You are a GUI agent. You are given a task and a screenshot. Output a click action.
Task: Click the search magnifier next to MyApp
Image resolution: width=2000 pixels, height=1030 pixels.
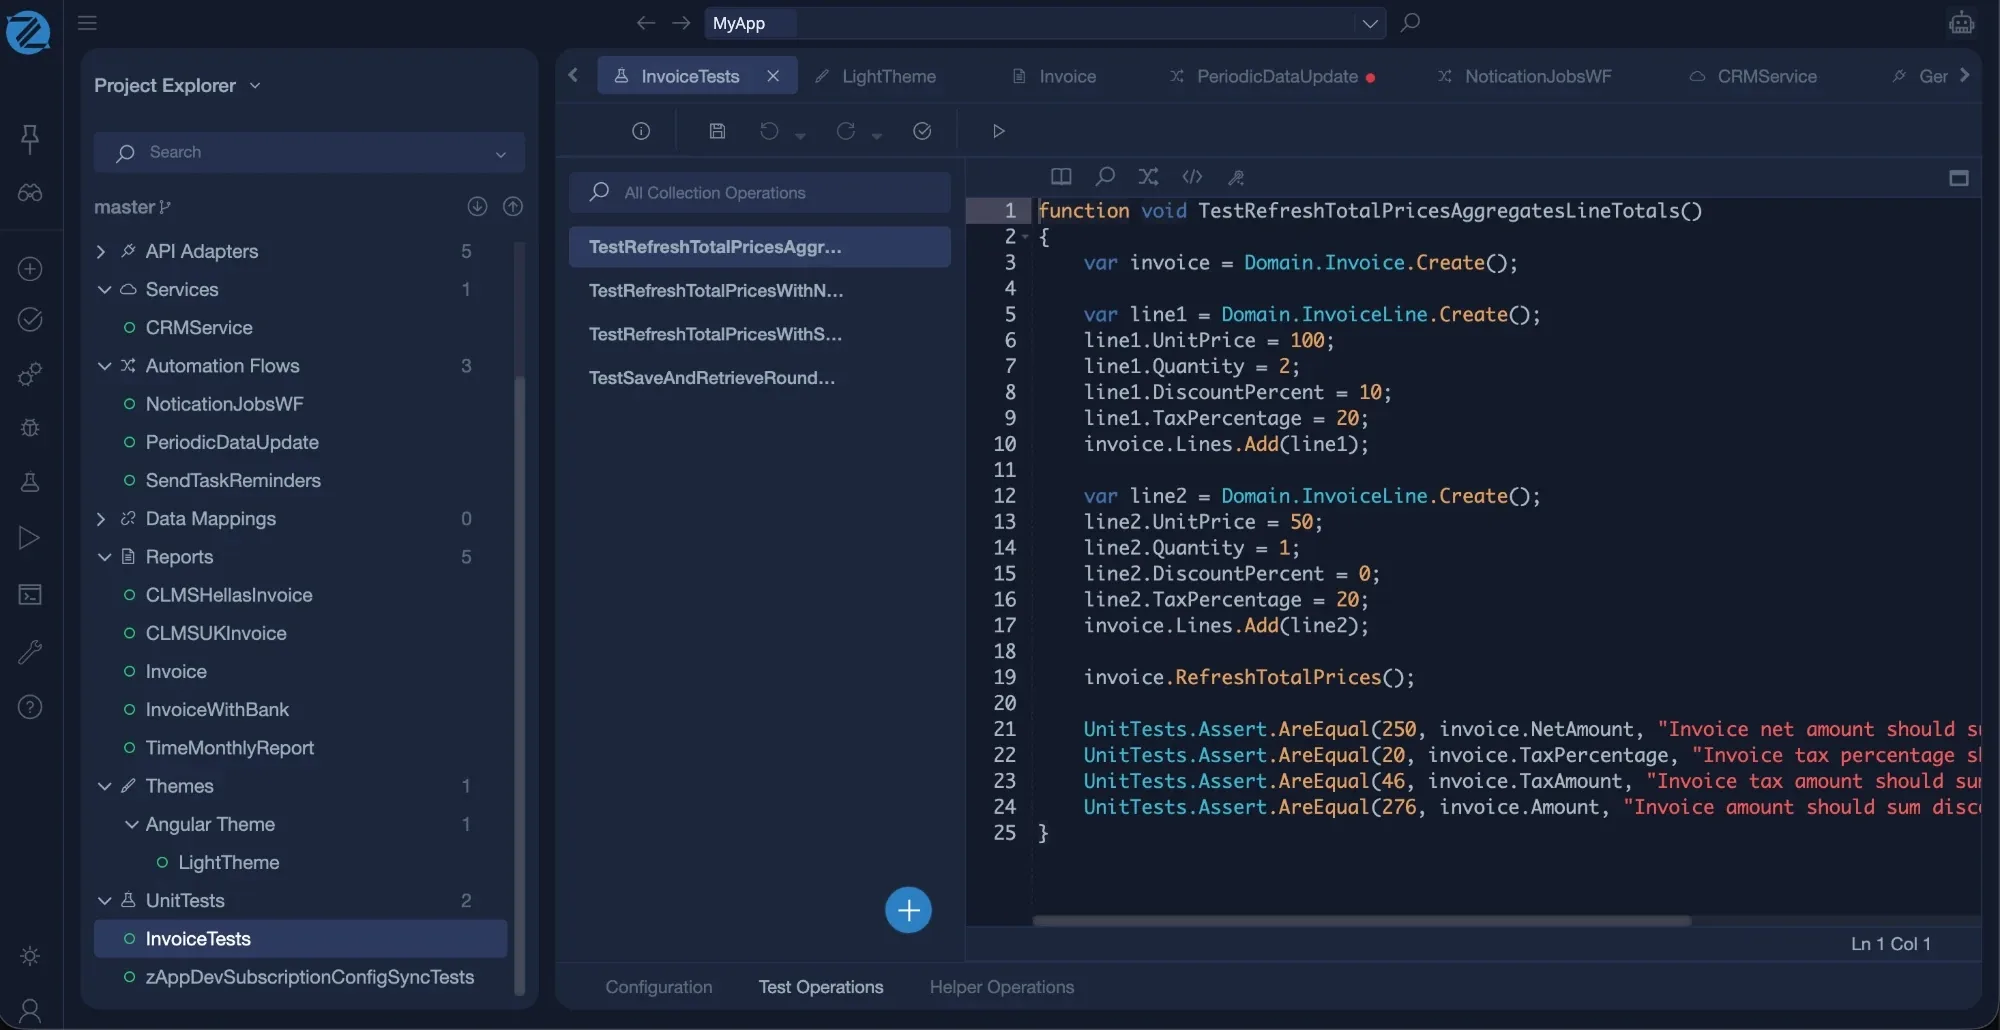pos(1410,22)
